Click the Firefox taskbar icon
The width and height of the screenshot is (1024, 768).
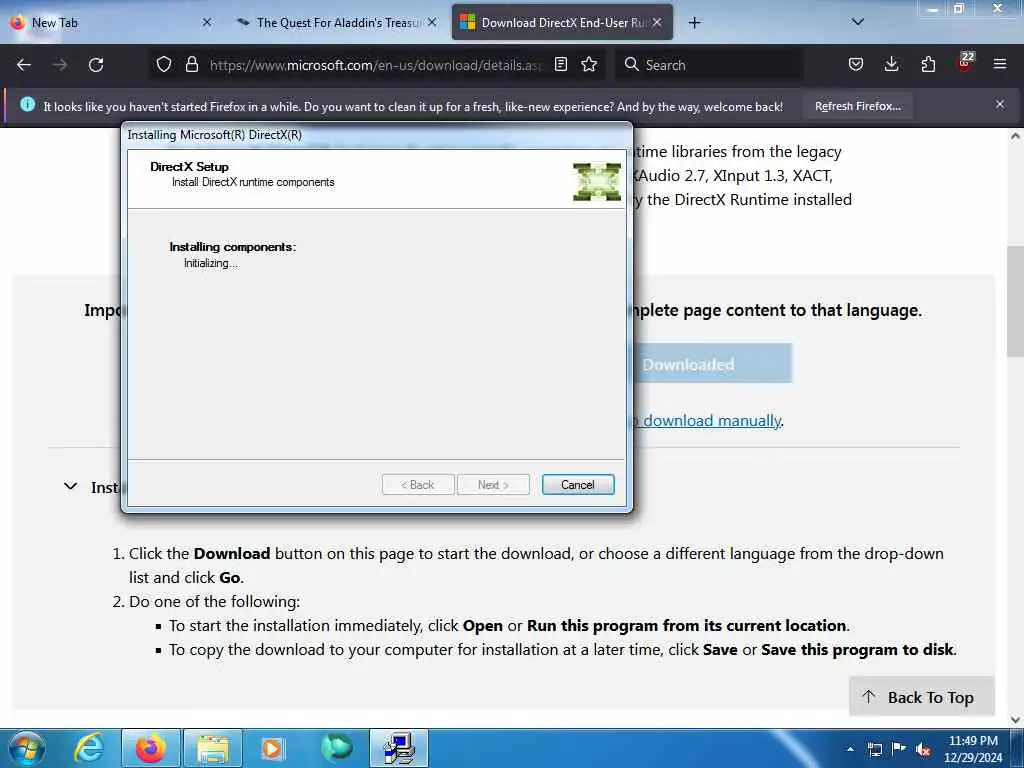tap(150, 748)
